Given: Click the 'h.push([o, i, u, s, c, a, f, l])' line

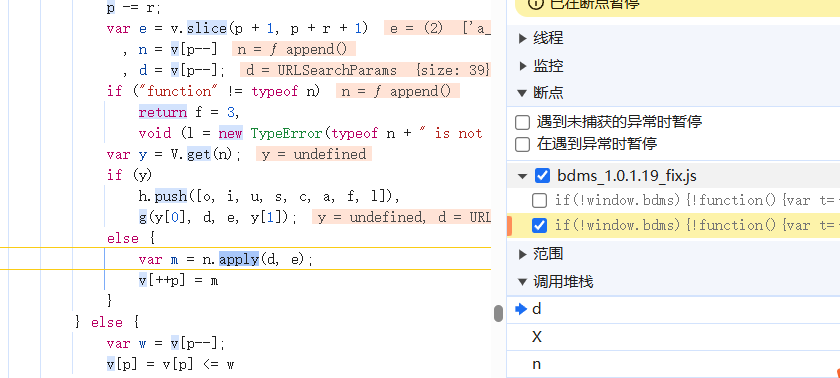Looking at the screenshot, I should click(x=269, y=197).
